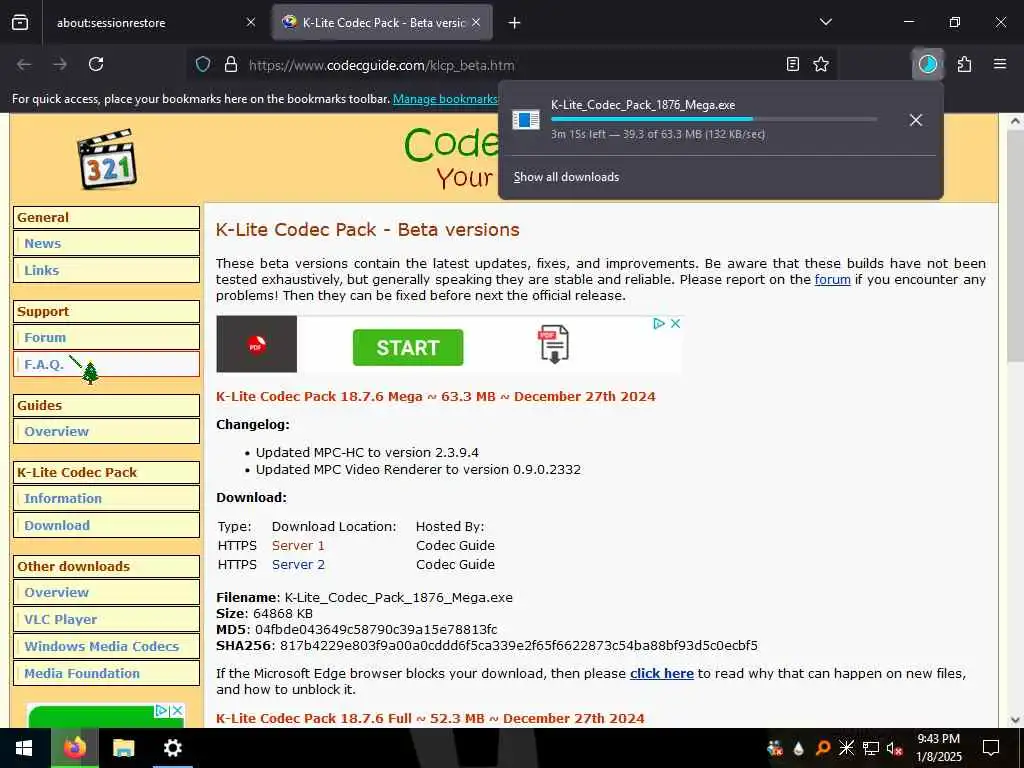The image size is (1024, 768).
Task: Cancel the K-Lite download with X
Action: click(916, 120)
